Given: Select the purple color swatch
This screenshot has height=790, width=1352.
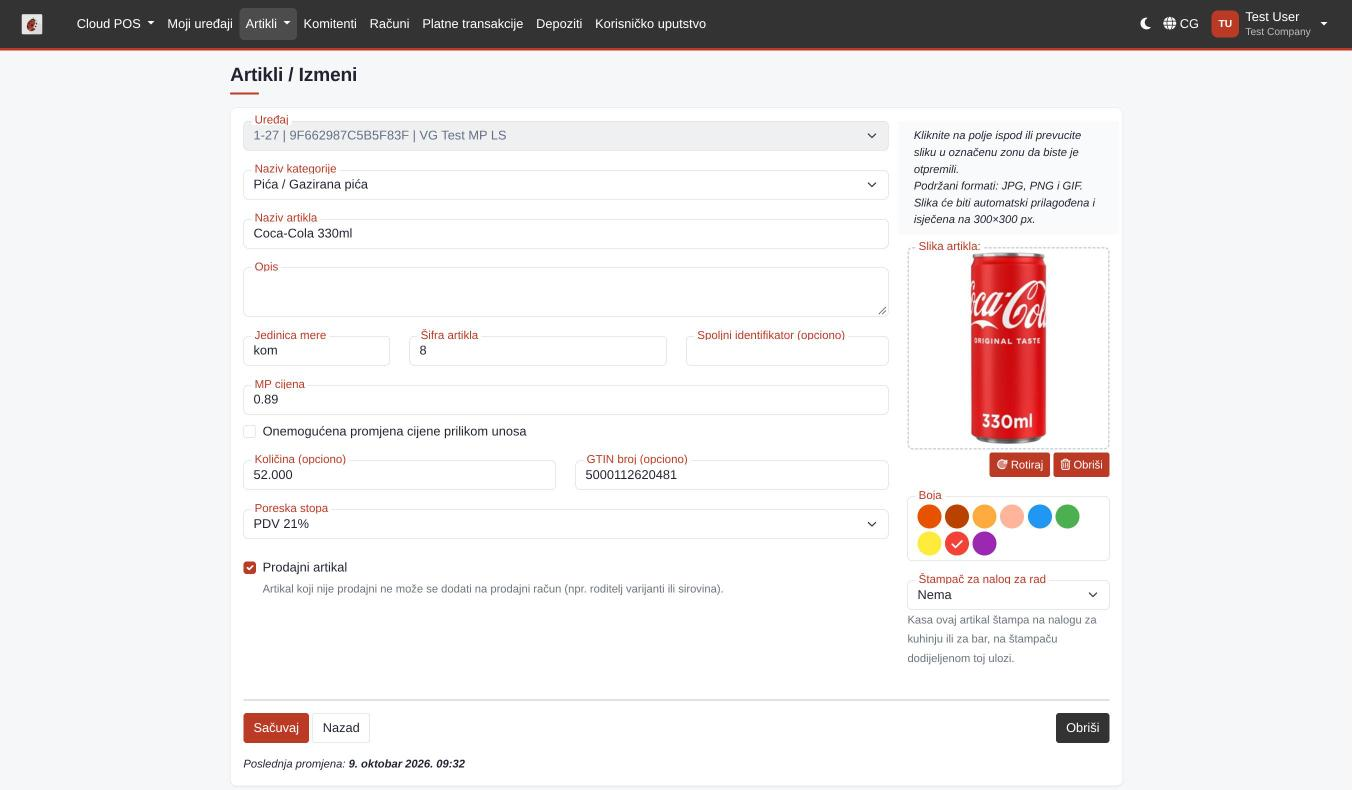Looking at the screenshot, I should [984, 543].
